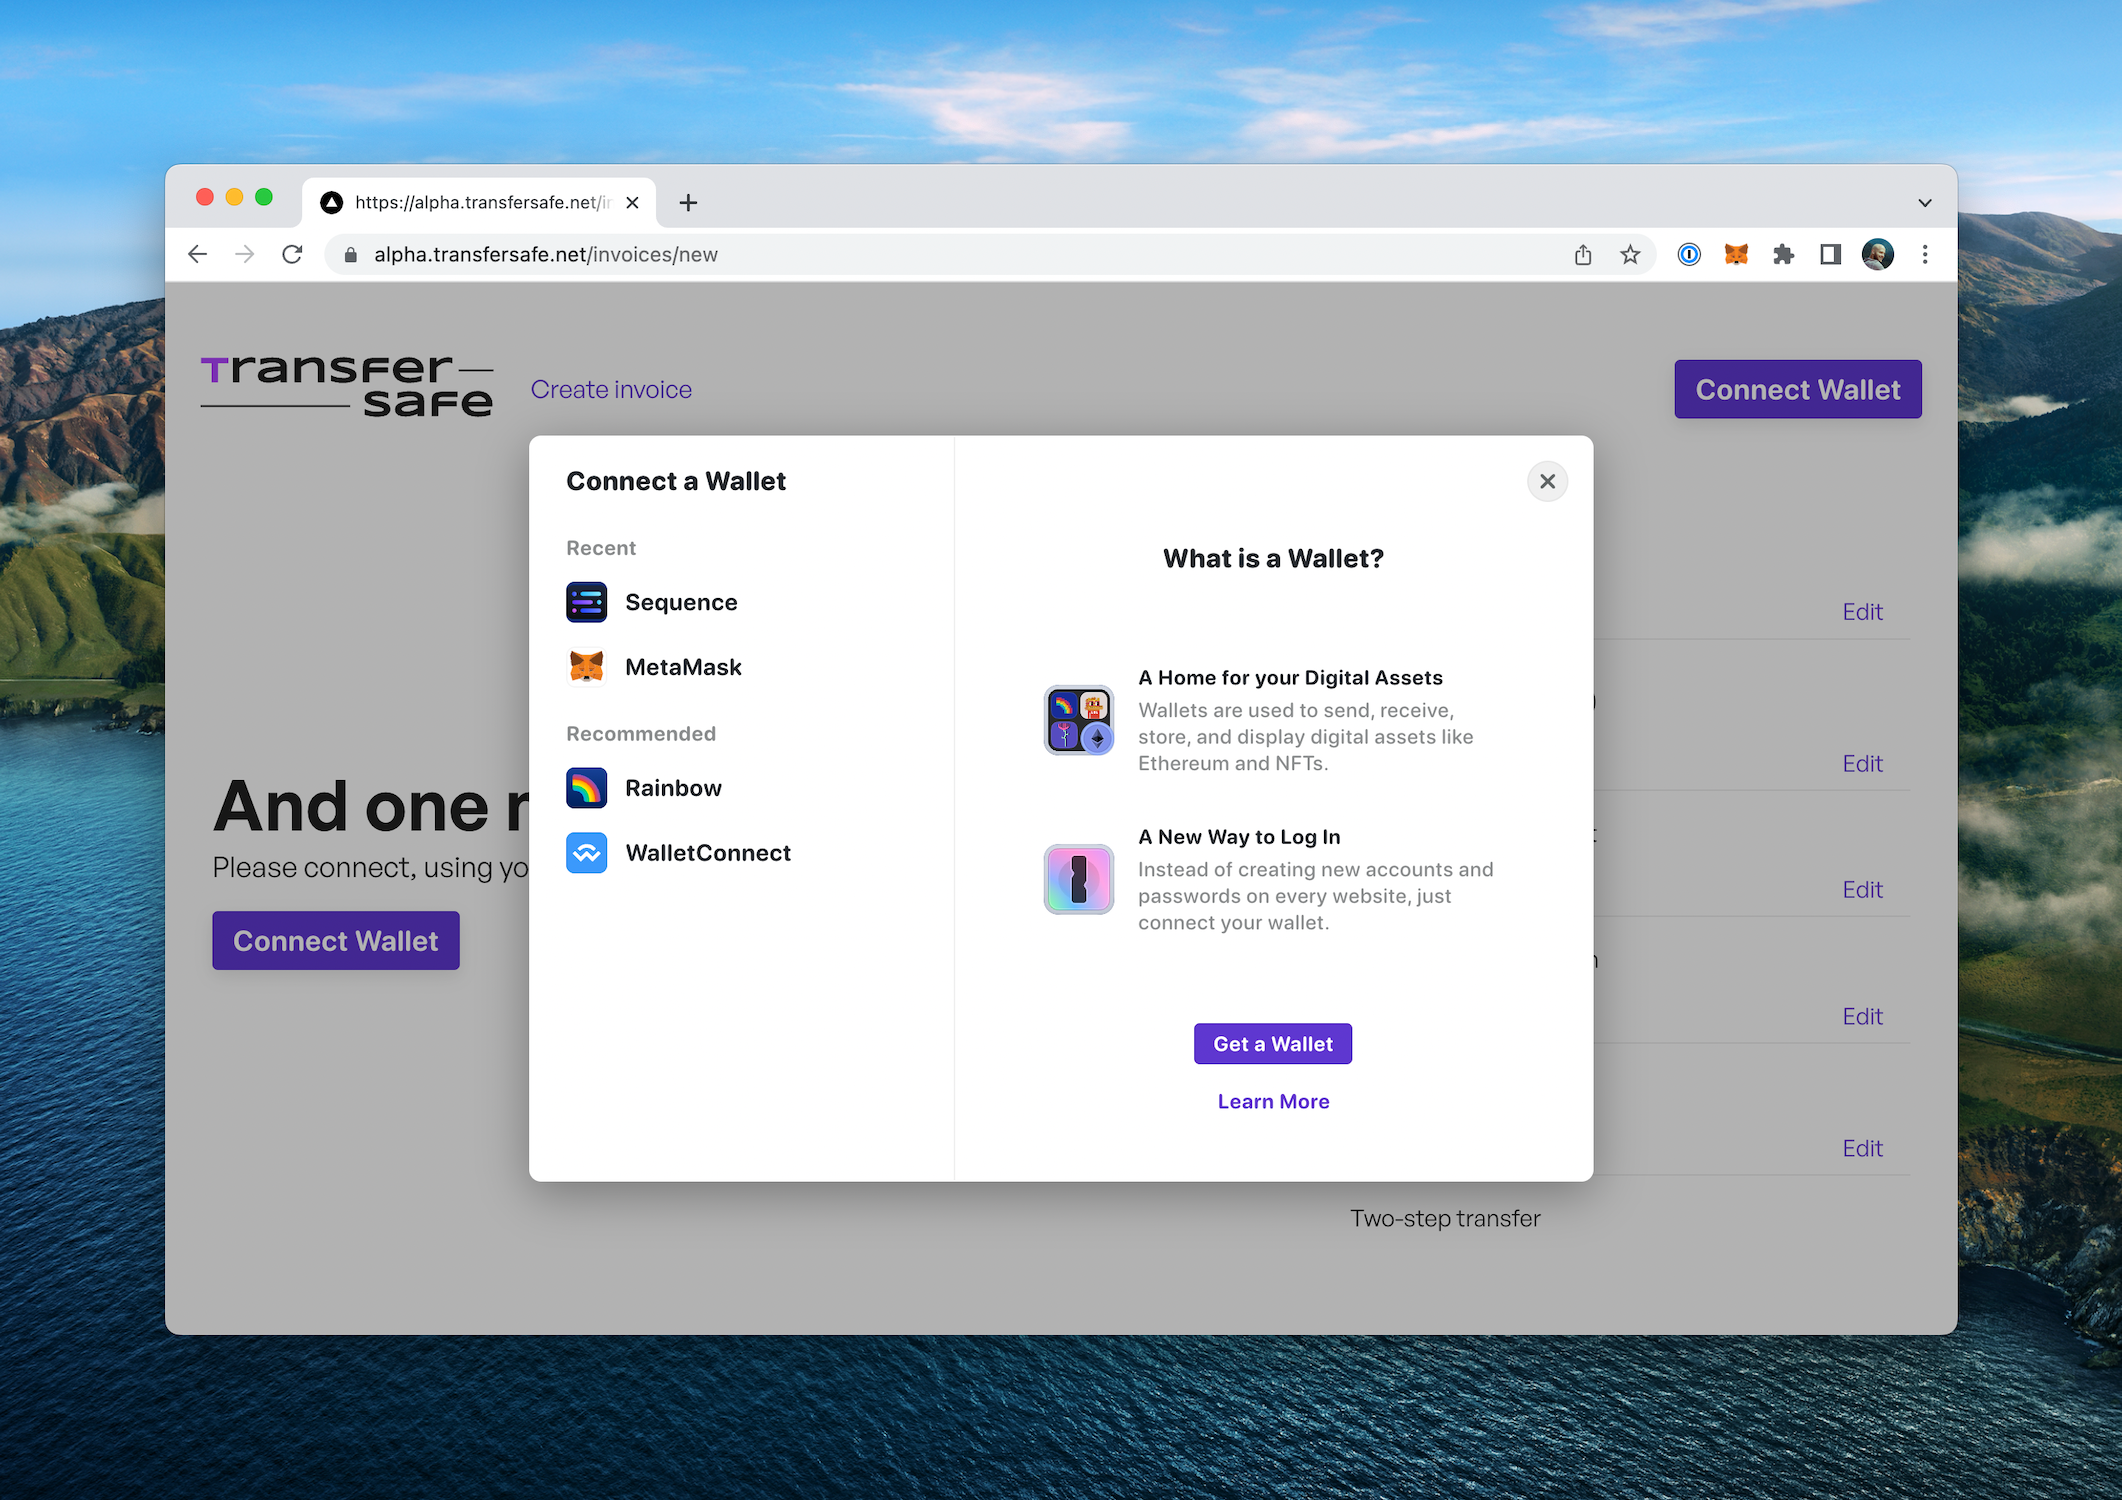Viewport: 2122px width, 1500px height.
Task: Open a new browser tab
Action: [688, 203]
